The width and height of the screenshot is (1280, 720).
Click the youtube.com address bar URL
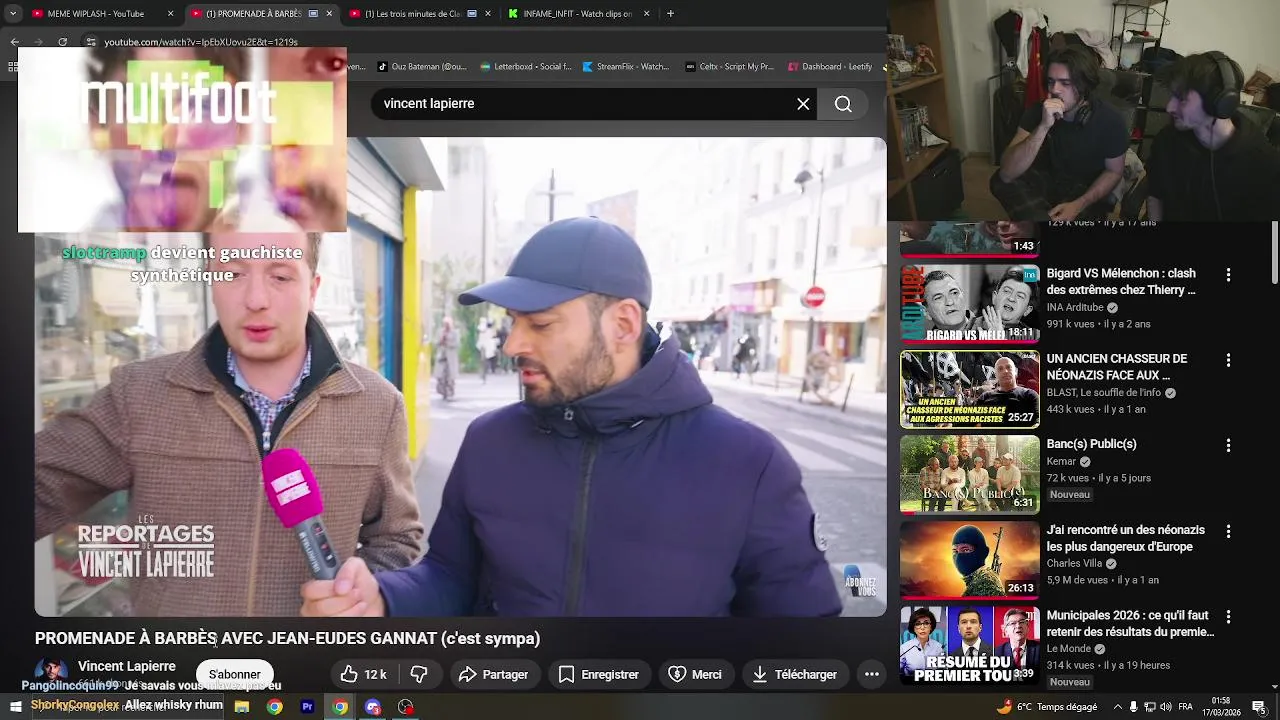point(201,42)
